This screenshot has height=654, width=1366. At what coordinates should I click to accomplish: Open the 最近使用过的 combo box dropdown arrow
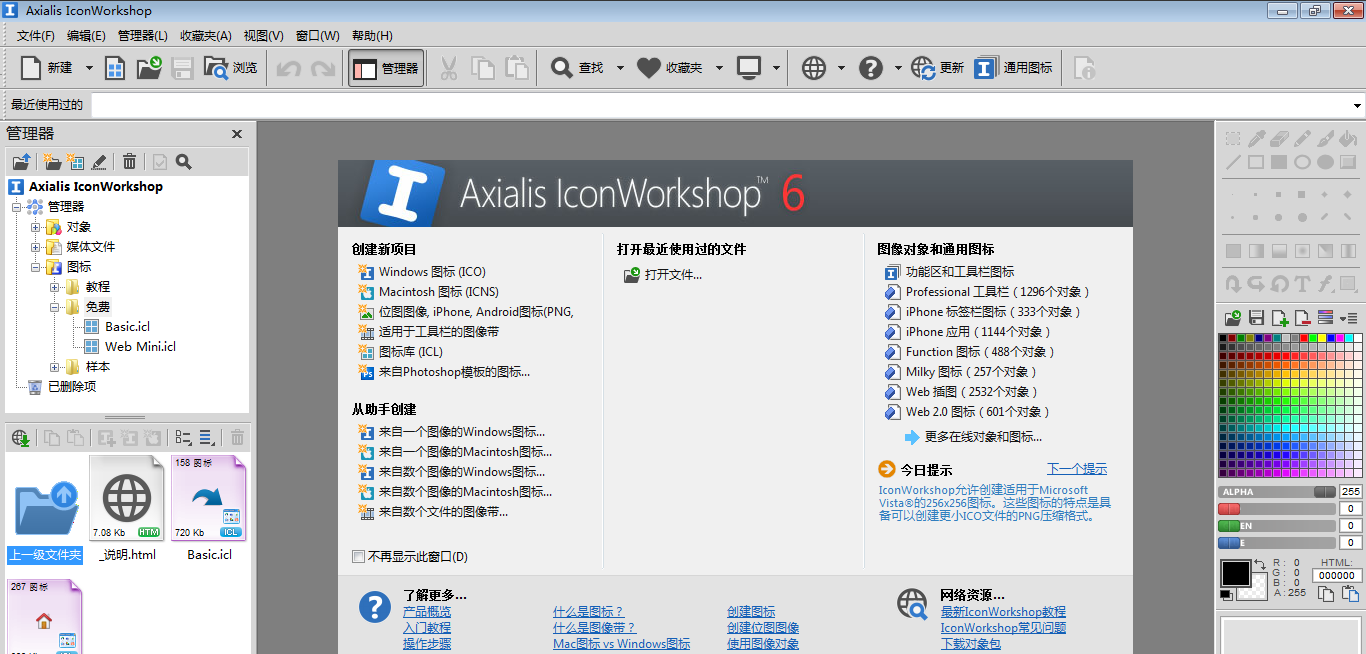[x=1357, y=105]
